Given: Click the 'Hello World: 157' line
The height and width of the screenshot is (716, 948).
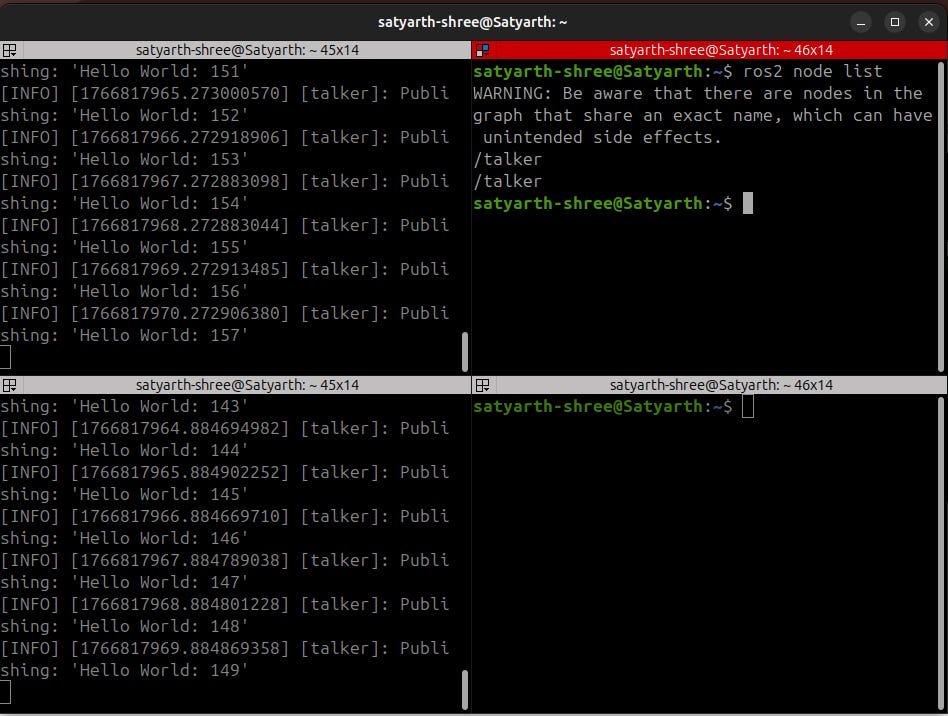Looking at the screenshot, I should pos(124,336).
